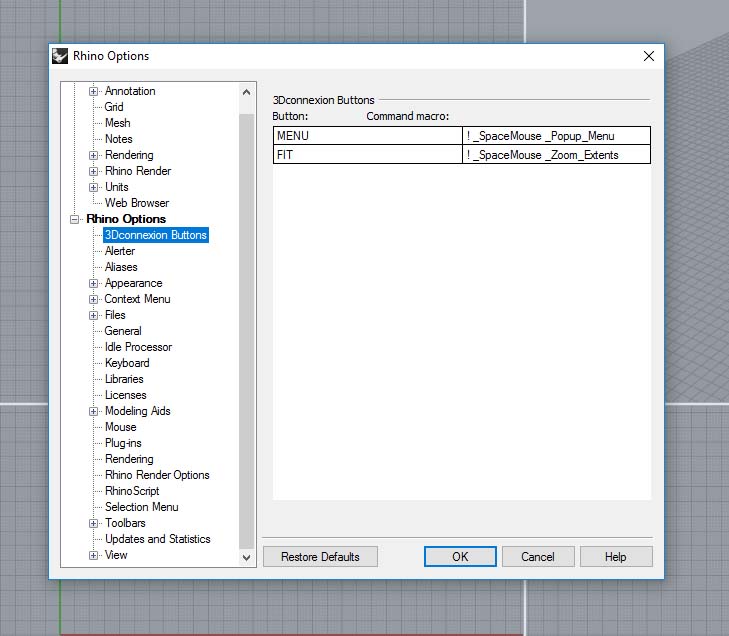Select Toolbars in the tree

tap(125, 523)
